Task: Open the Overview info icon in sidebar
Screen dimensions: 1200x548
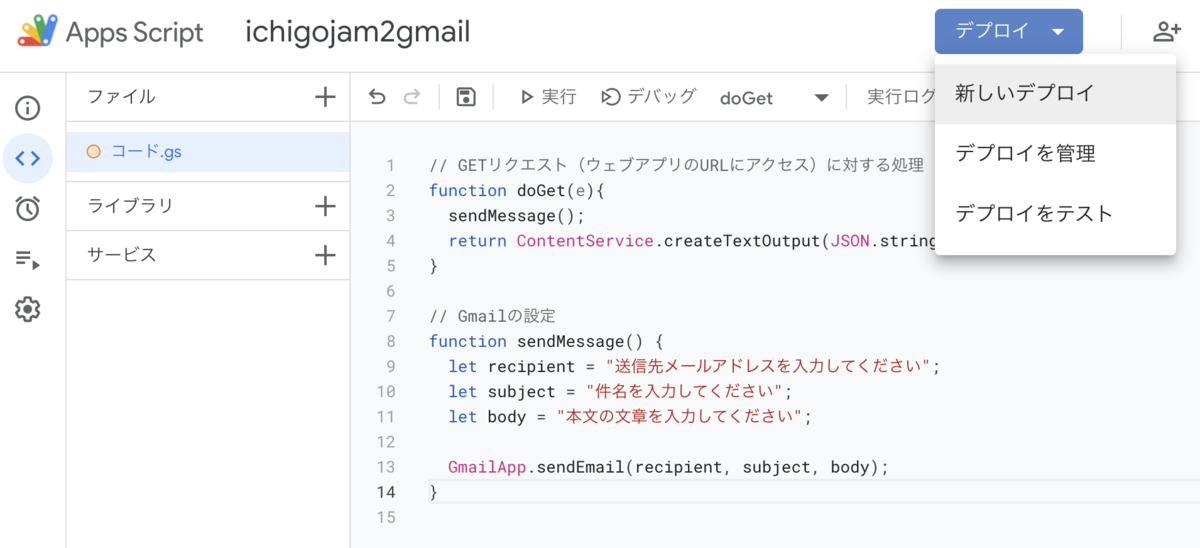Action: click(x=28, y=108)
